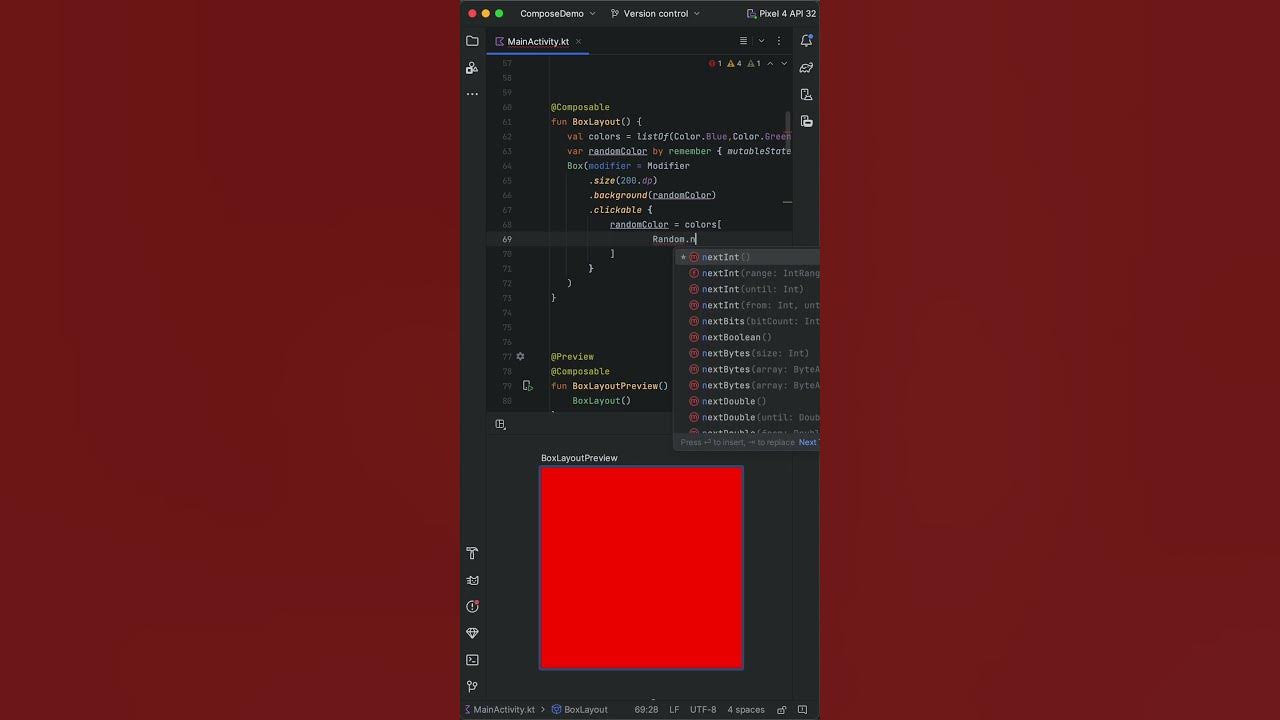
Task: Click BoxLayout breadcrumb in navigation bar
Action: click(x=579, y=710)
